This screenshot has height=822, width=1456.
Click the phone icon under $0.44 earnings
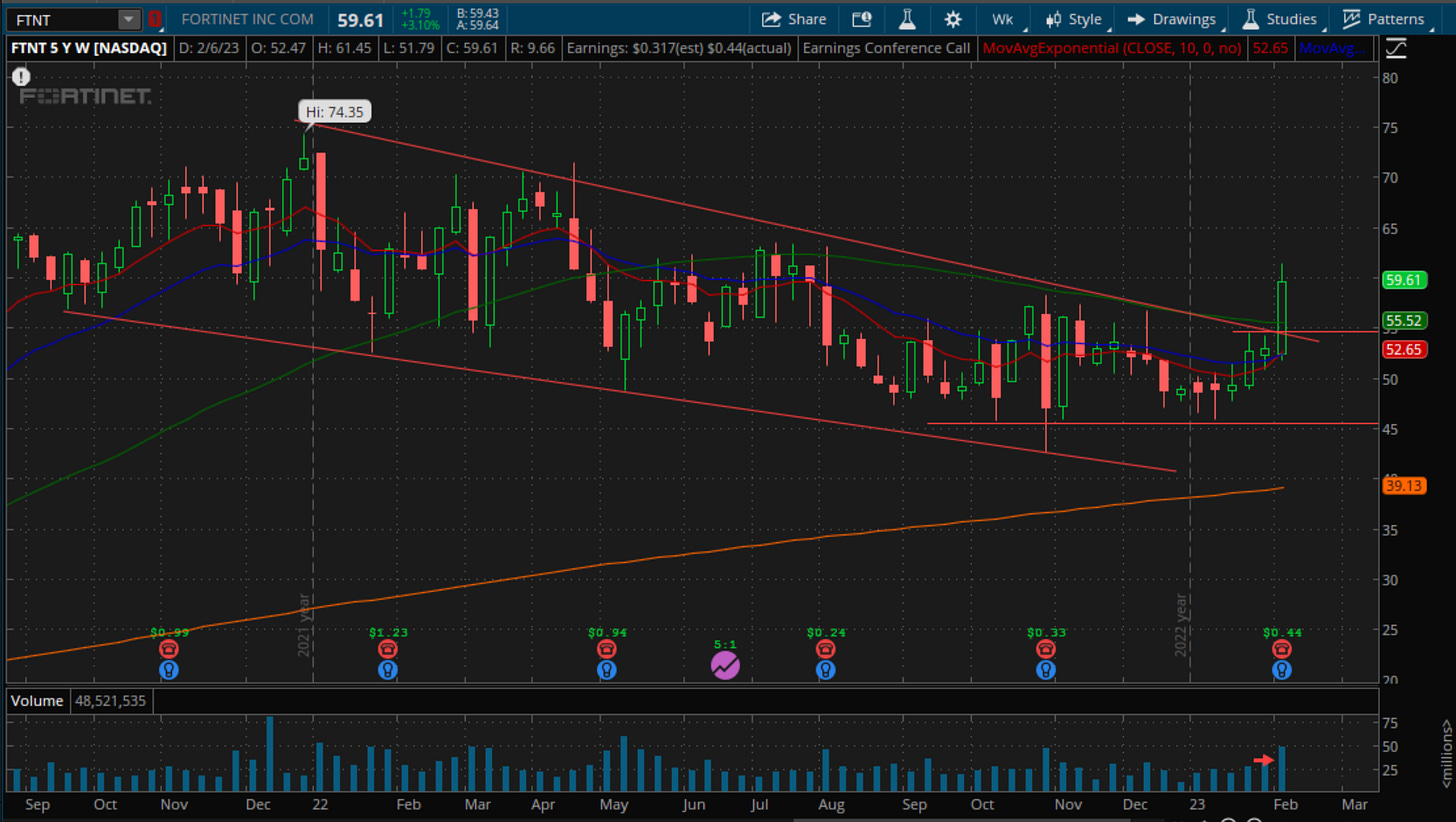pos(1282,648)
